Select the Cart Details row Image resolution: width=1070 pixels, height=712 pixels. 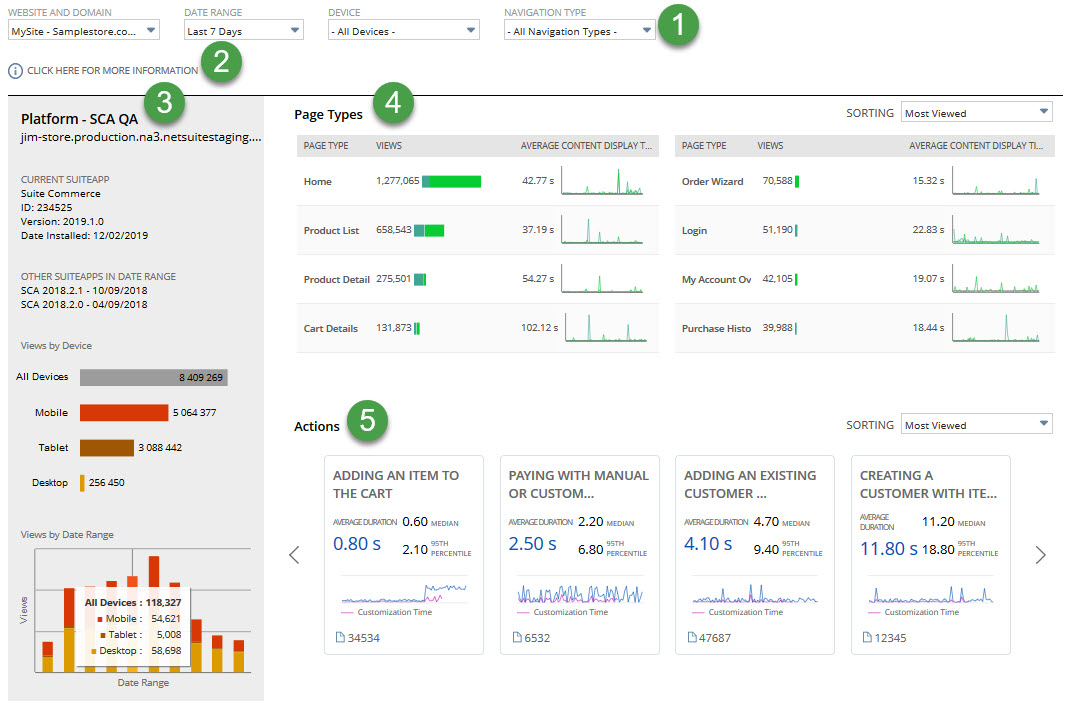[478, 328]
